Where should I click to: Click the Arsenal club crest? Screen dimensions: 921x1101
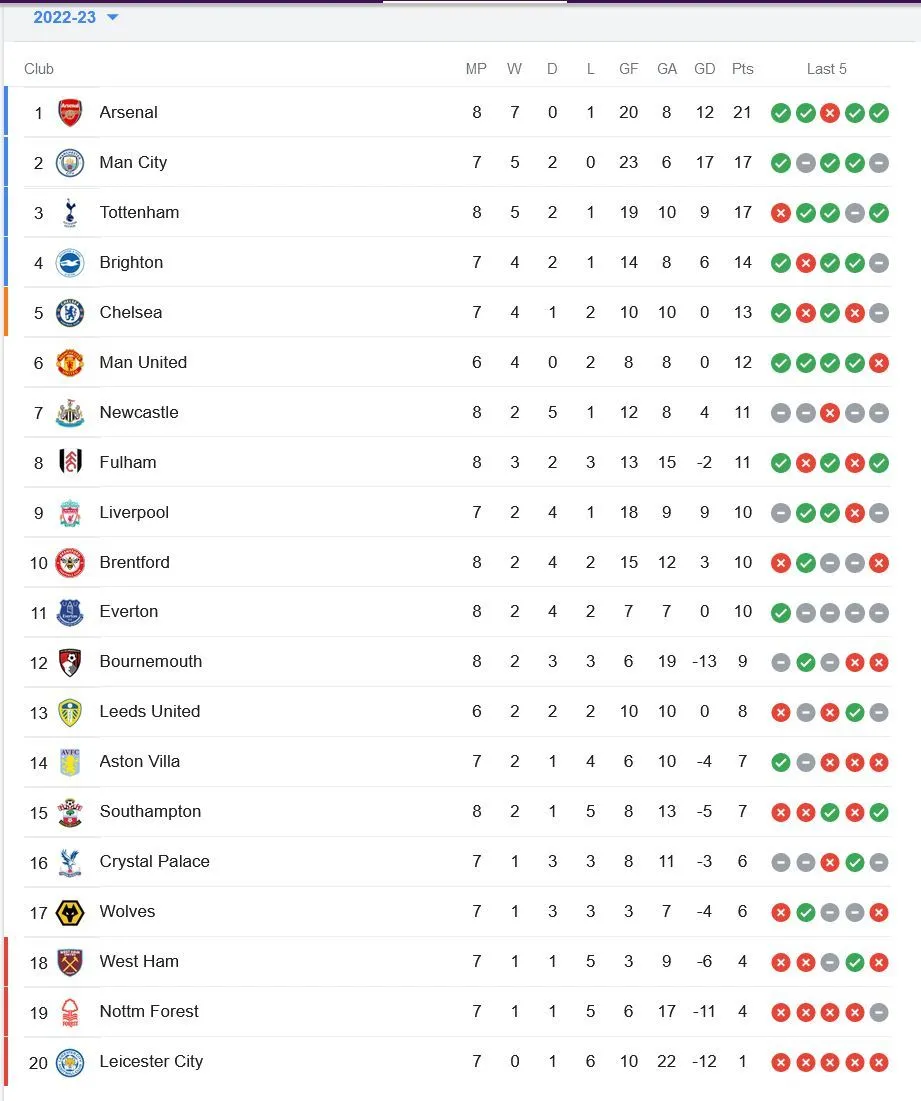coord(70,112)
